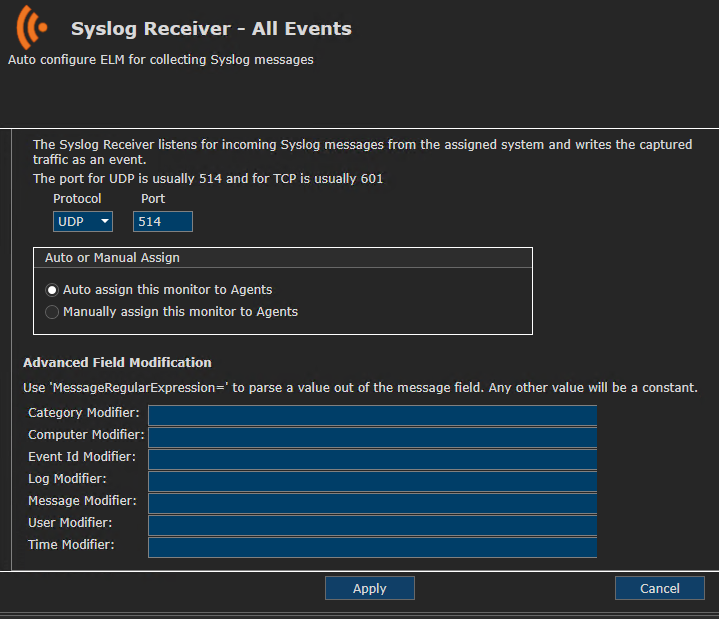Click 'Auto configure ELM for collecting Syslog messages' text
This screenshot has height=619, width=719.
click(161, 60)
